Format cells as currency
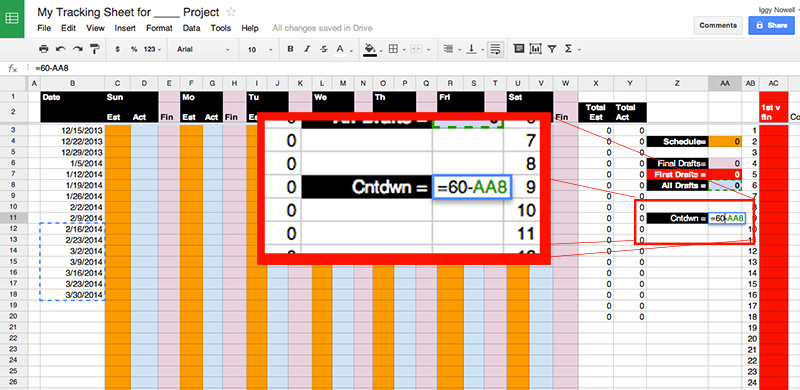 coord(118,50)
